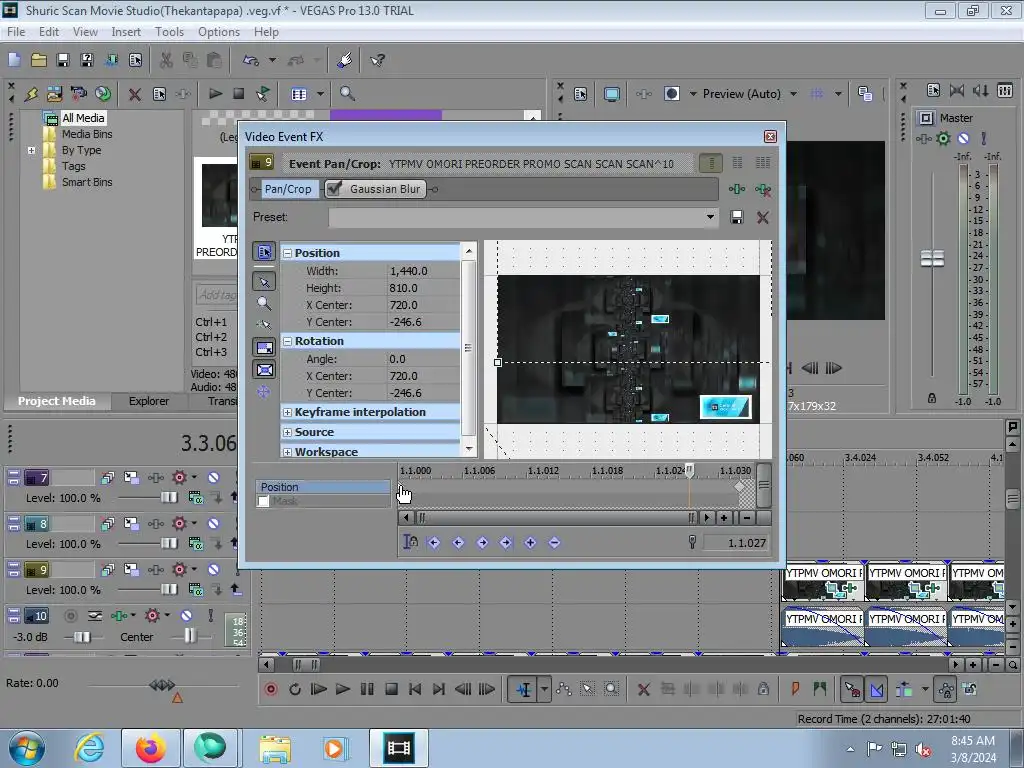Click the Pan/Crop plug-in button
This screenshot has height=768, width=1024.
point(287,189)
